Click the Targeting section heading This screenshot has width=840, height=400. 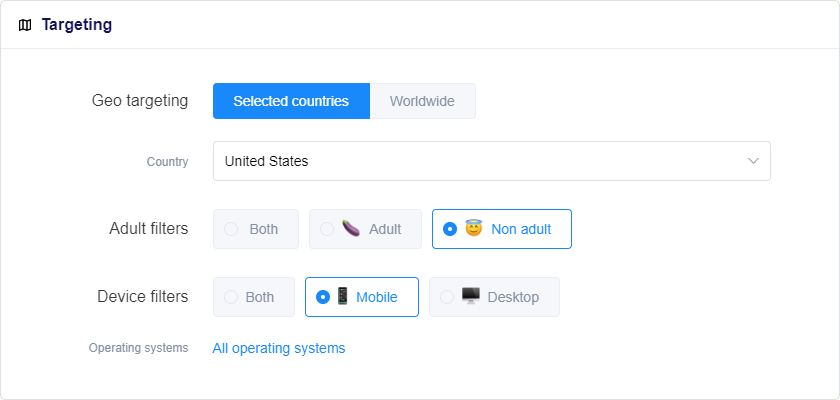click(x=76, y=25)
